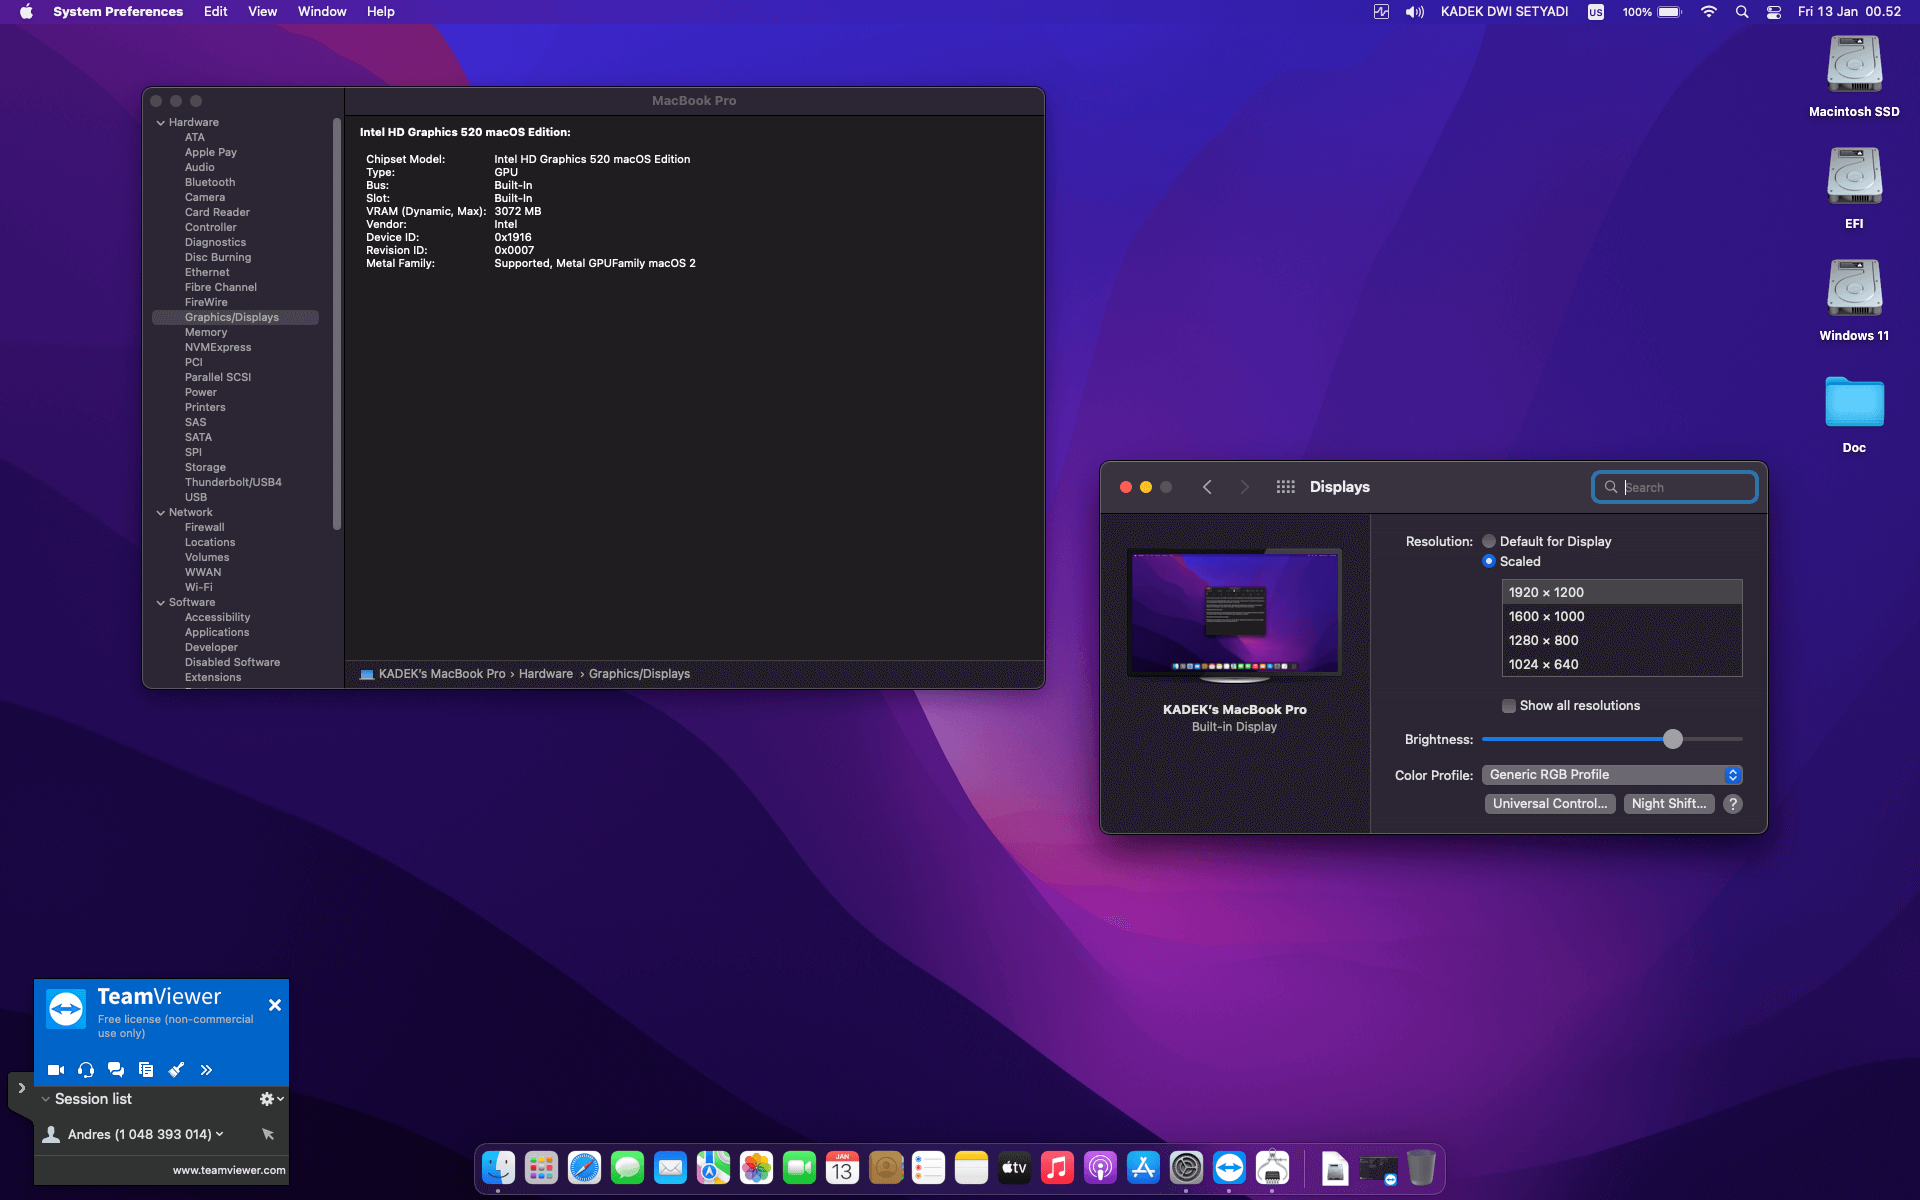Open the Displays help question mark button
Image resolution: width=1920 pixels, height=1200 pixels.
coord(1733,804)
